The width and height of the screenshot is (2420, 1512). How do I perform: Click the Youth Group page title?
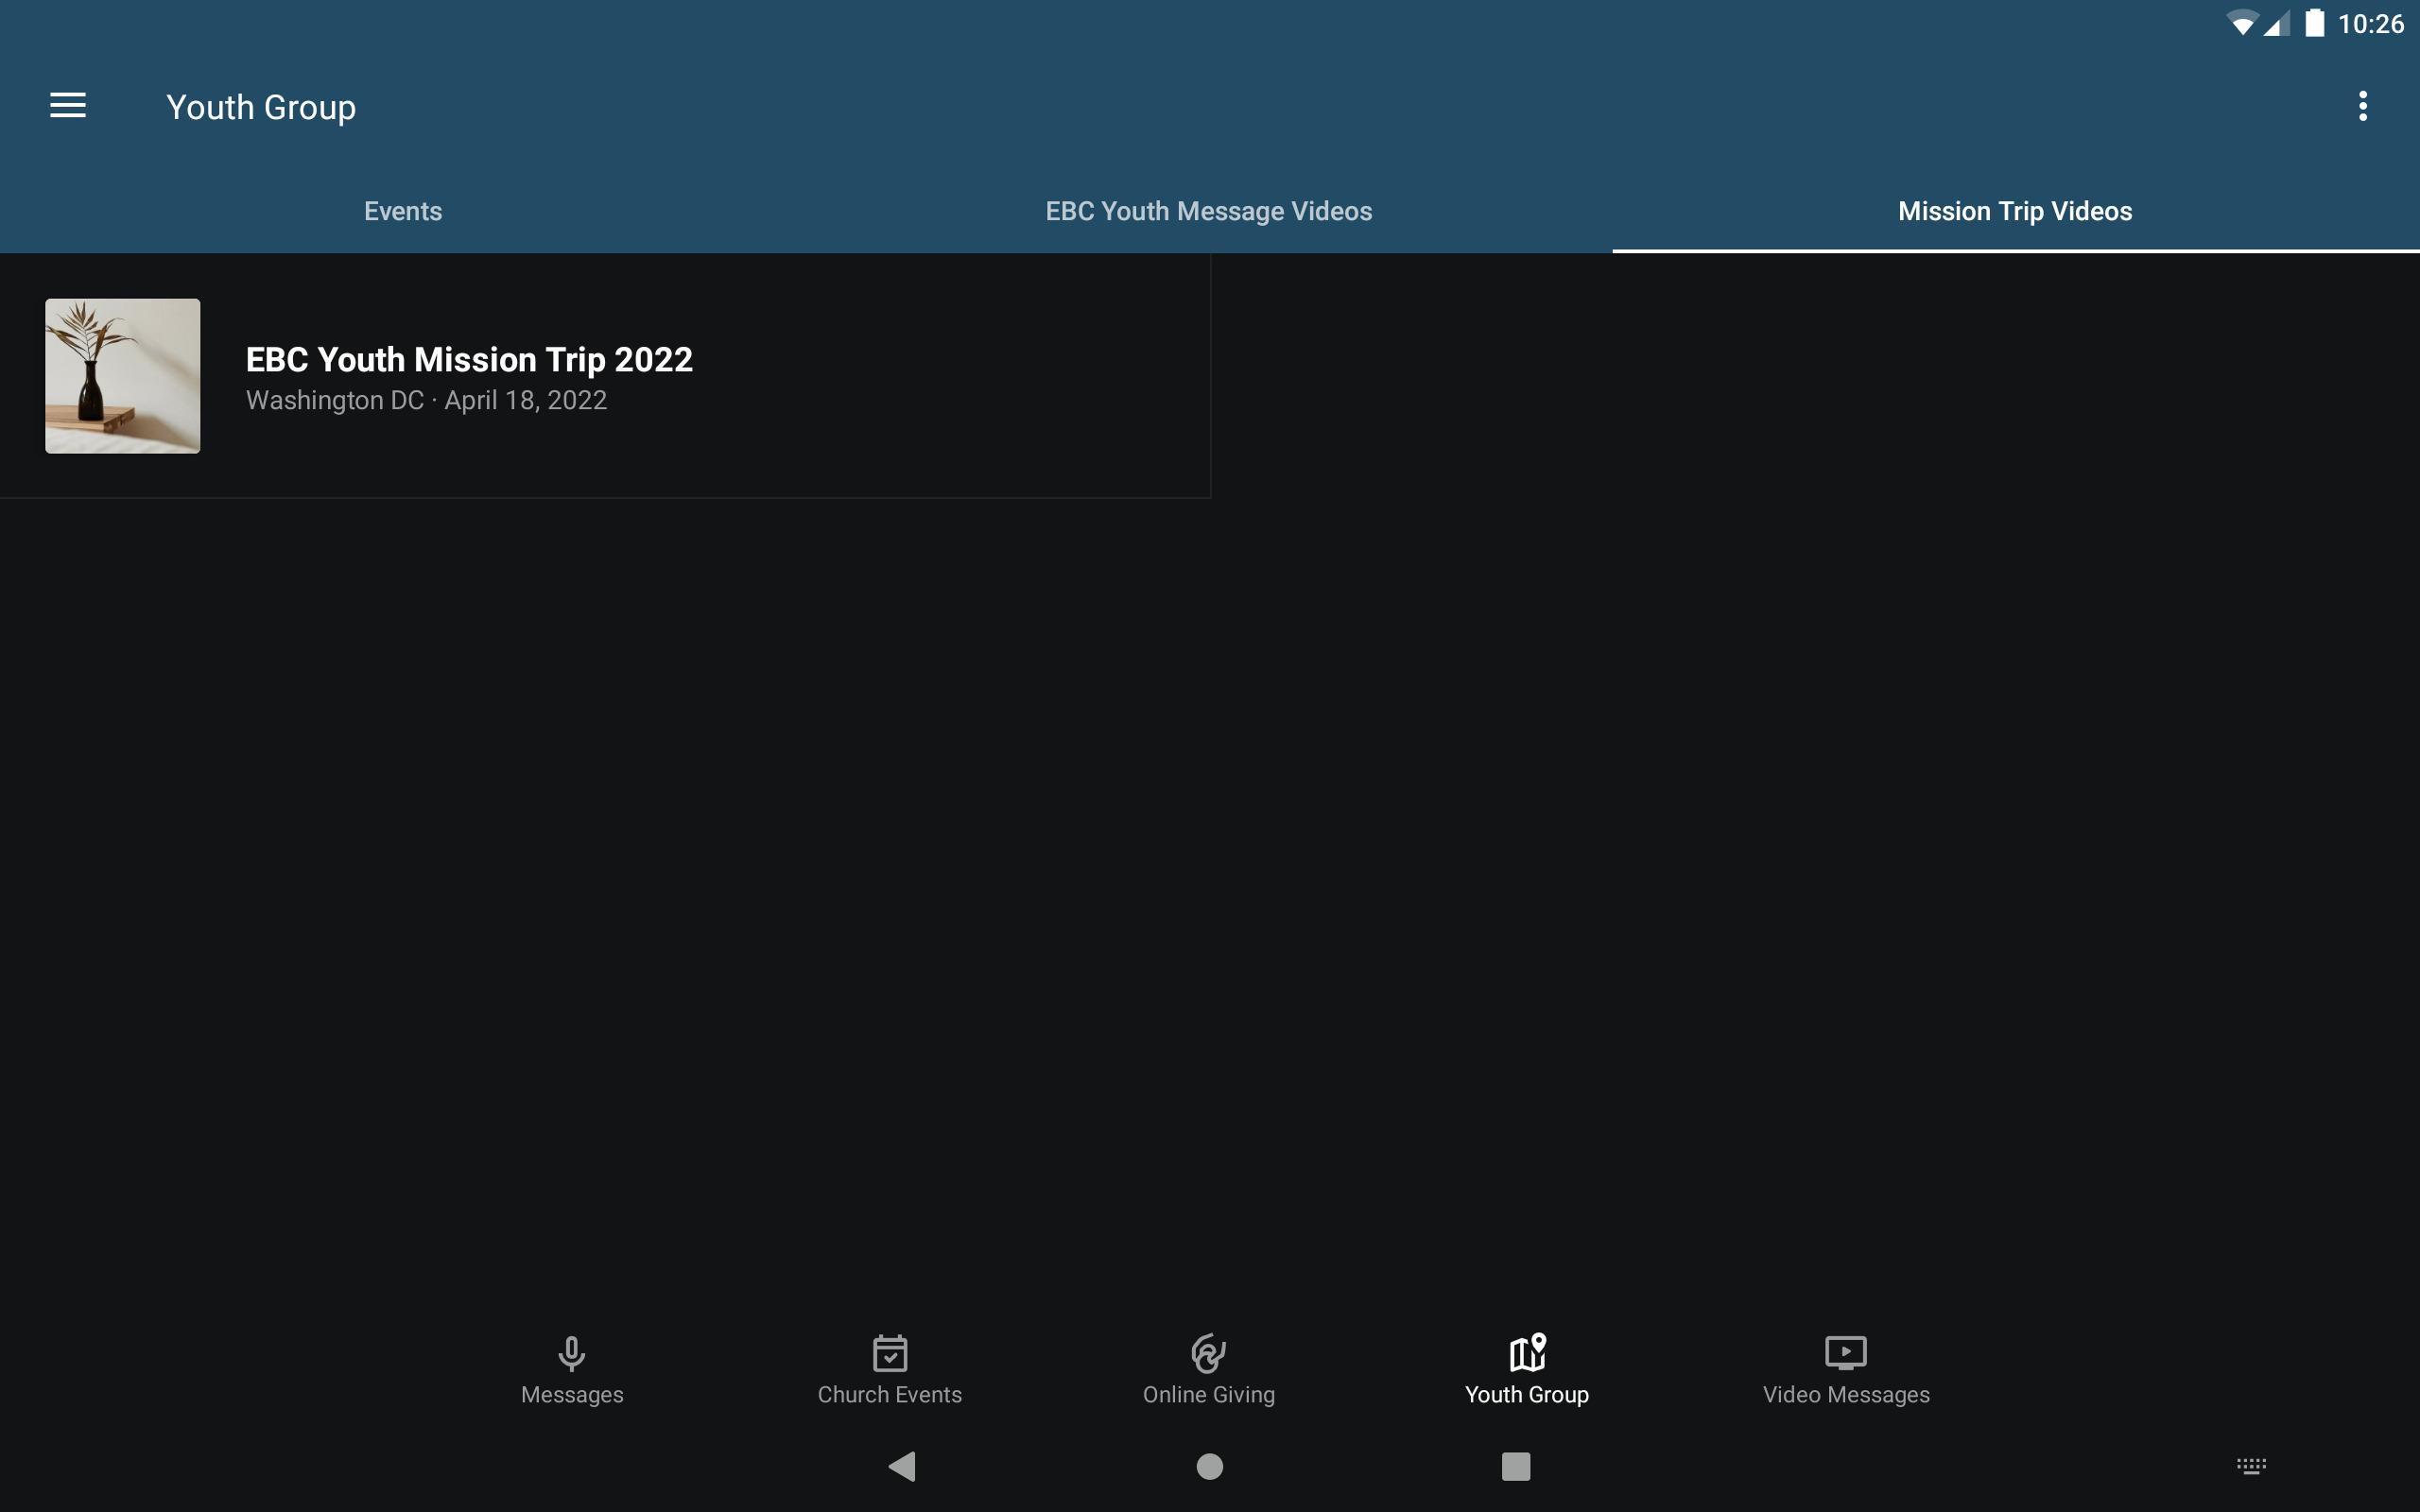261,107
